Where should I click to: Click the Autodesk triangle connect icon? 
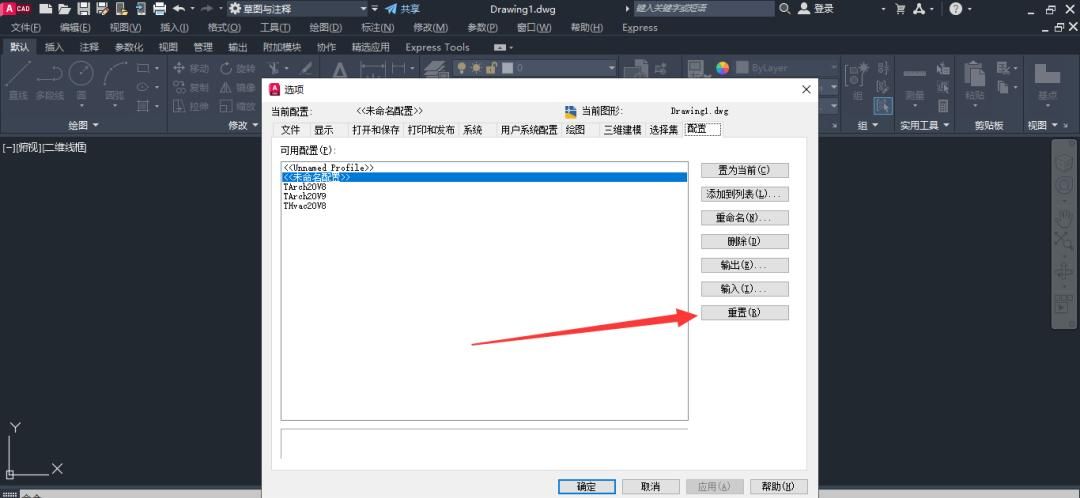click(920, 9)
